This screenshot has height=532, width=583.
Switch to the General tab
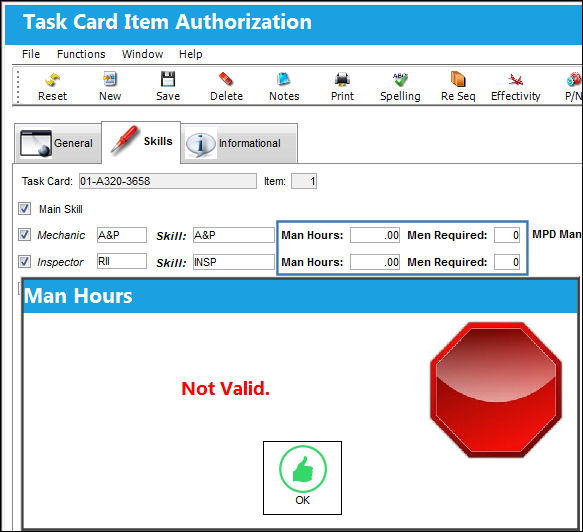click(58, 143)
